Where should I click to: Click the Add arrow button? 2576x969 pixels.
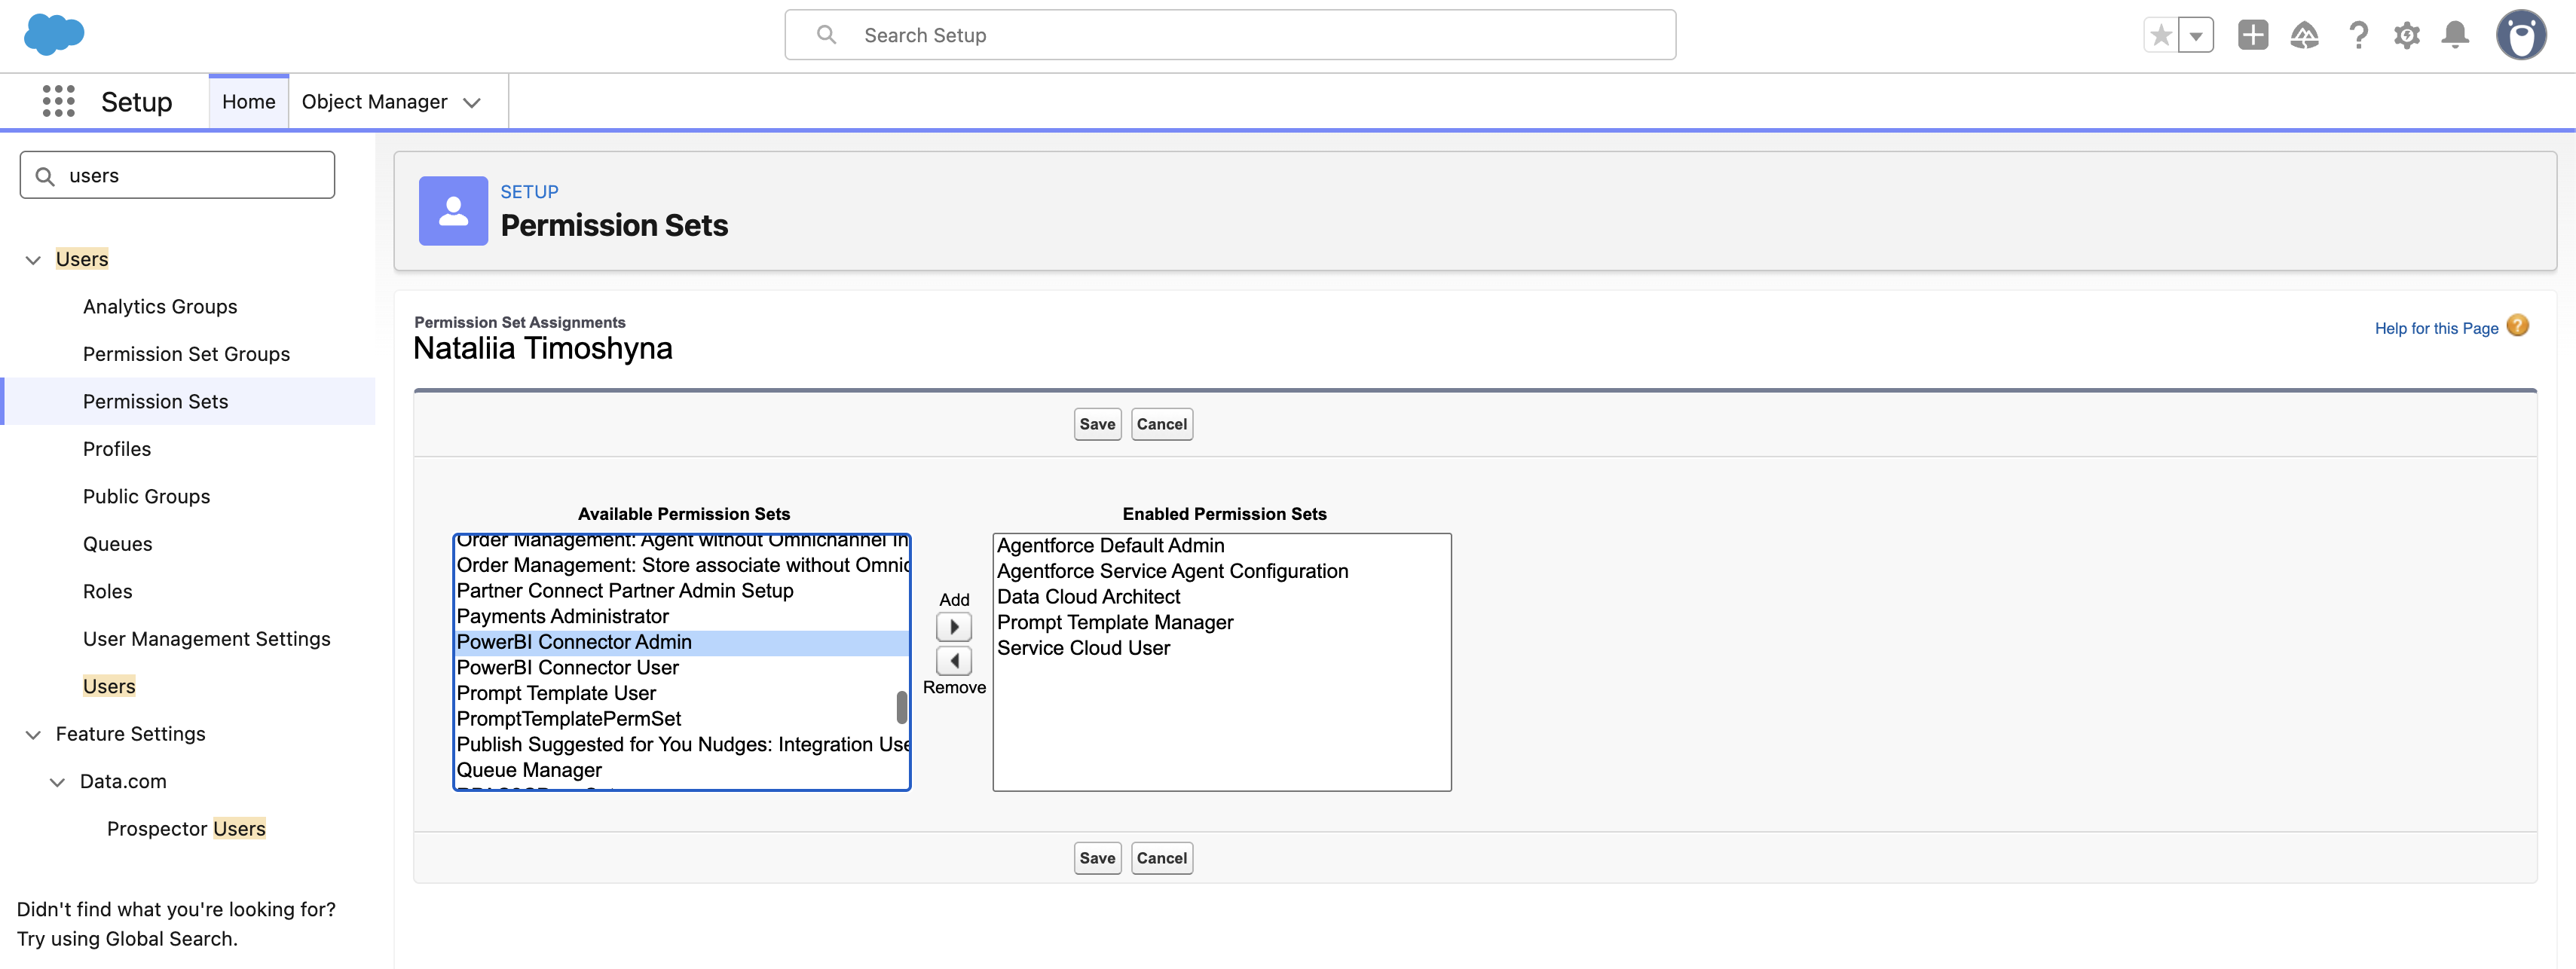point(954,627)
